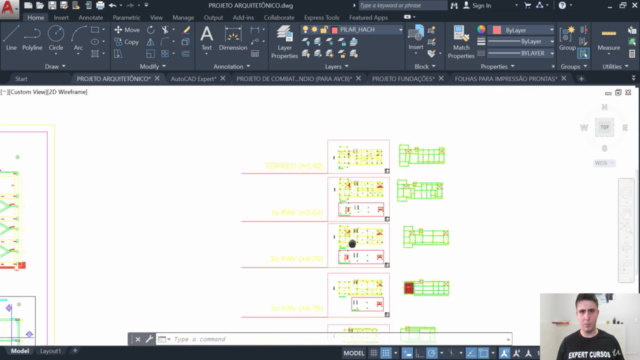Click the red ByLayer color swatch
640x360 pixels.
coord(497,30)
